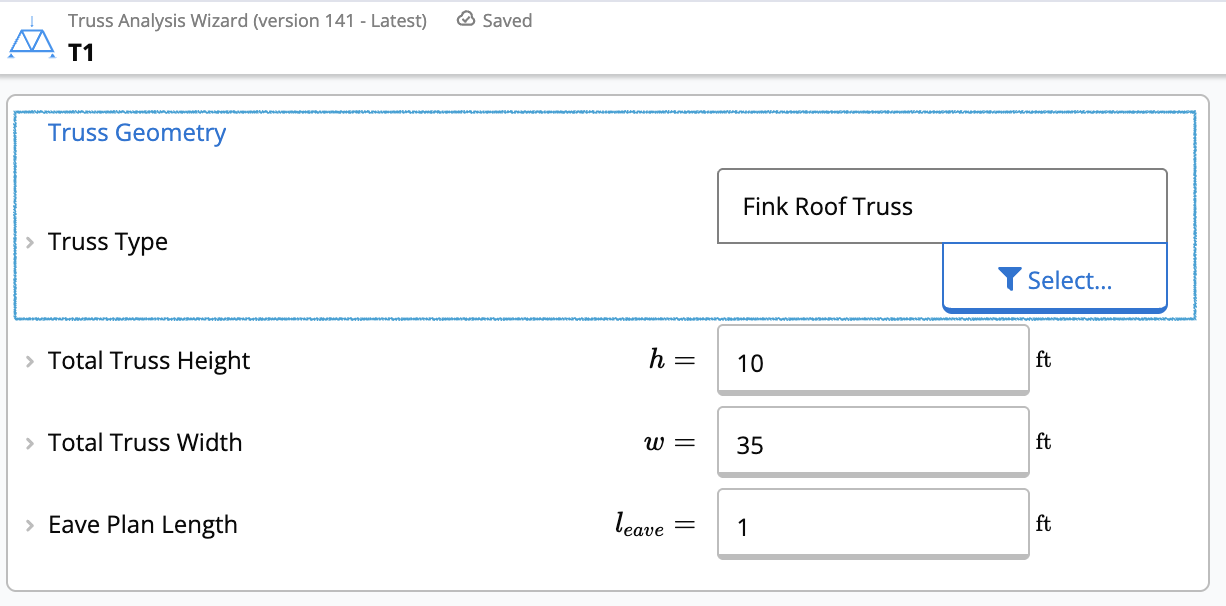
Task: Click the Truss Geometry heading link
Action: [136, 132]
